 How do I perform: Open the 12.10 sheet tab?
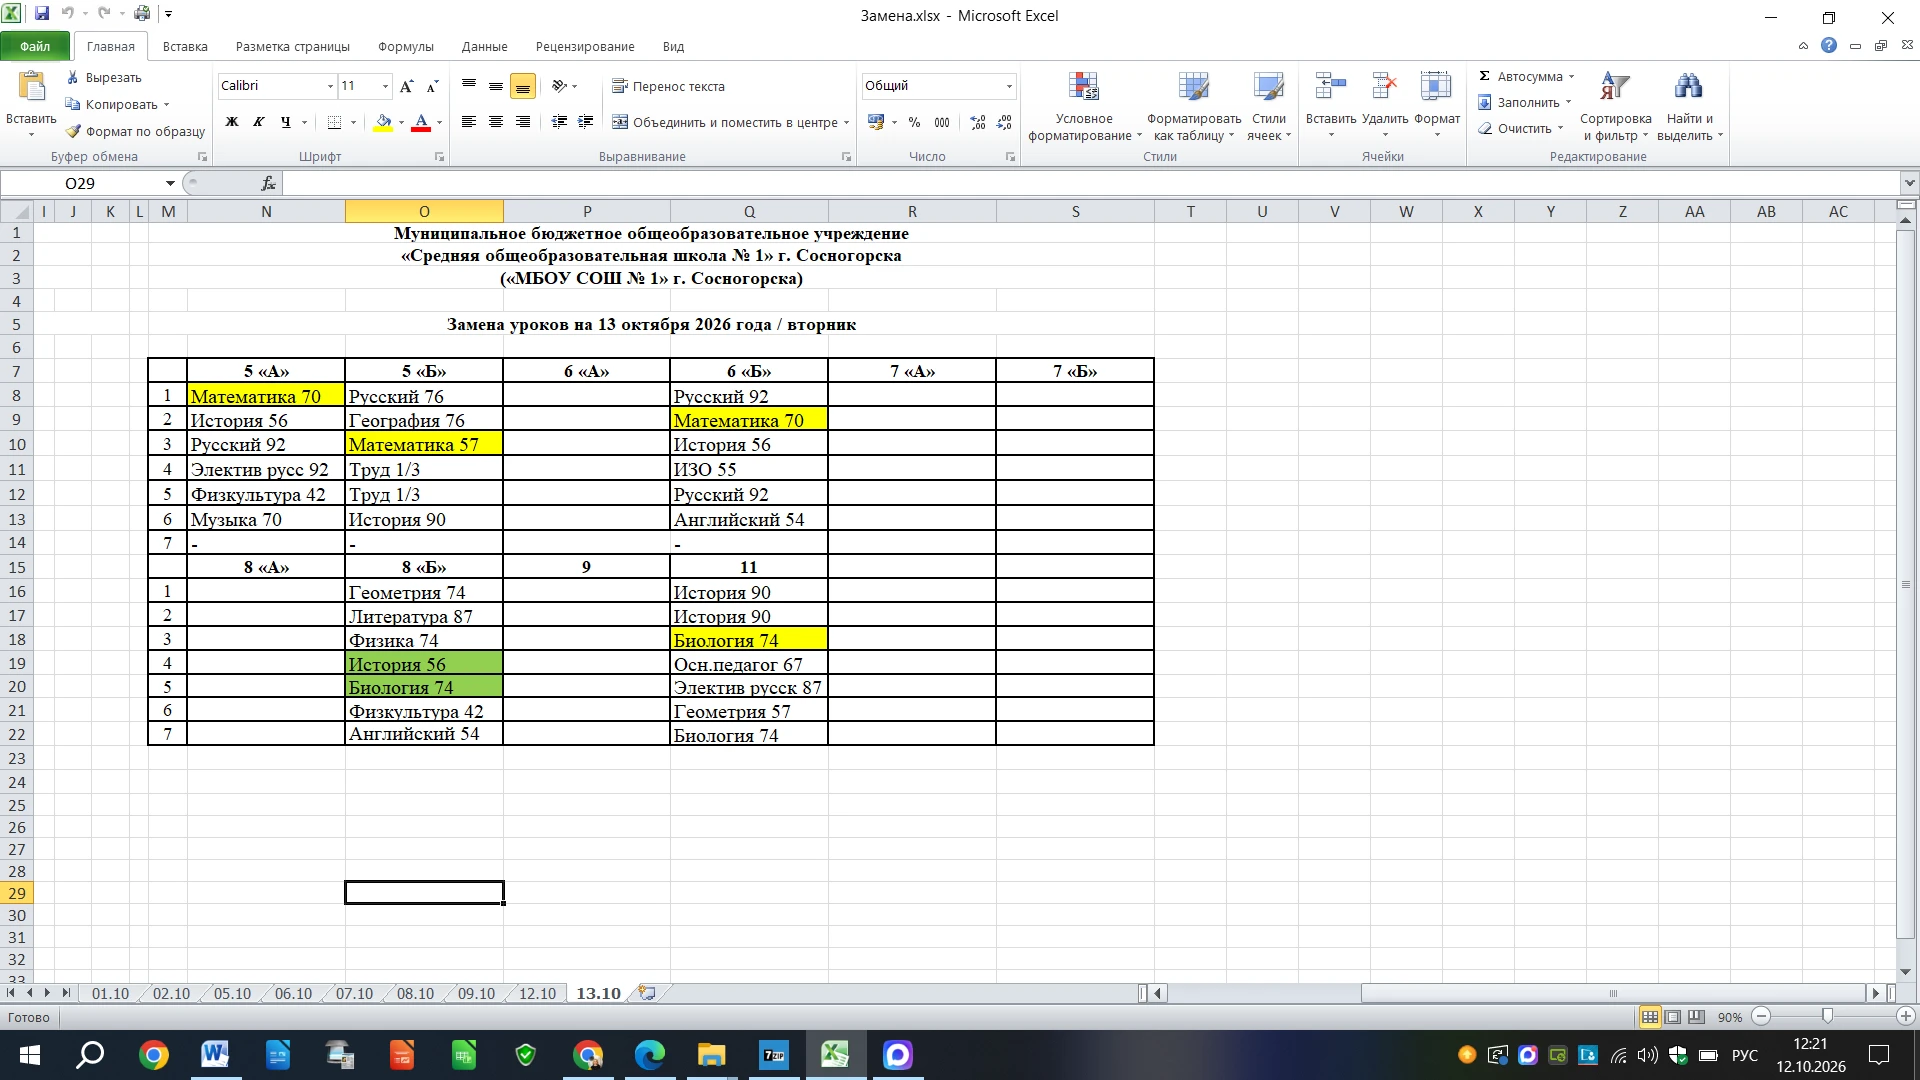[537, 993]
